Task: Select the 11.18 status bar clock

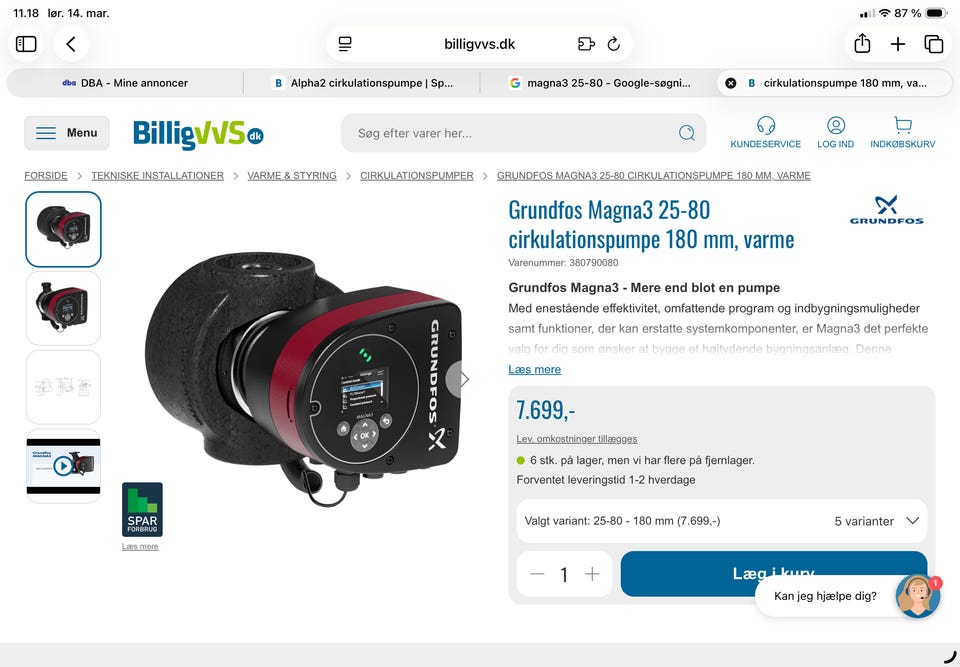Action: (x=26, y=13)
